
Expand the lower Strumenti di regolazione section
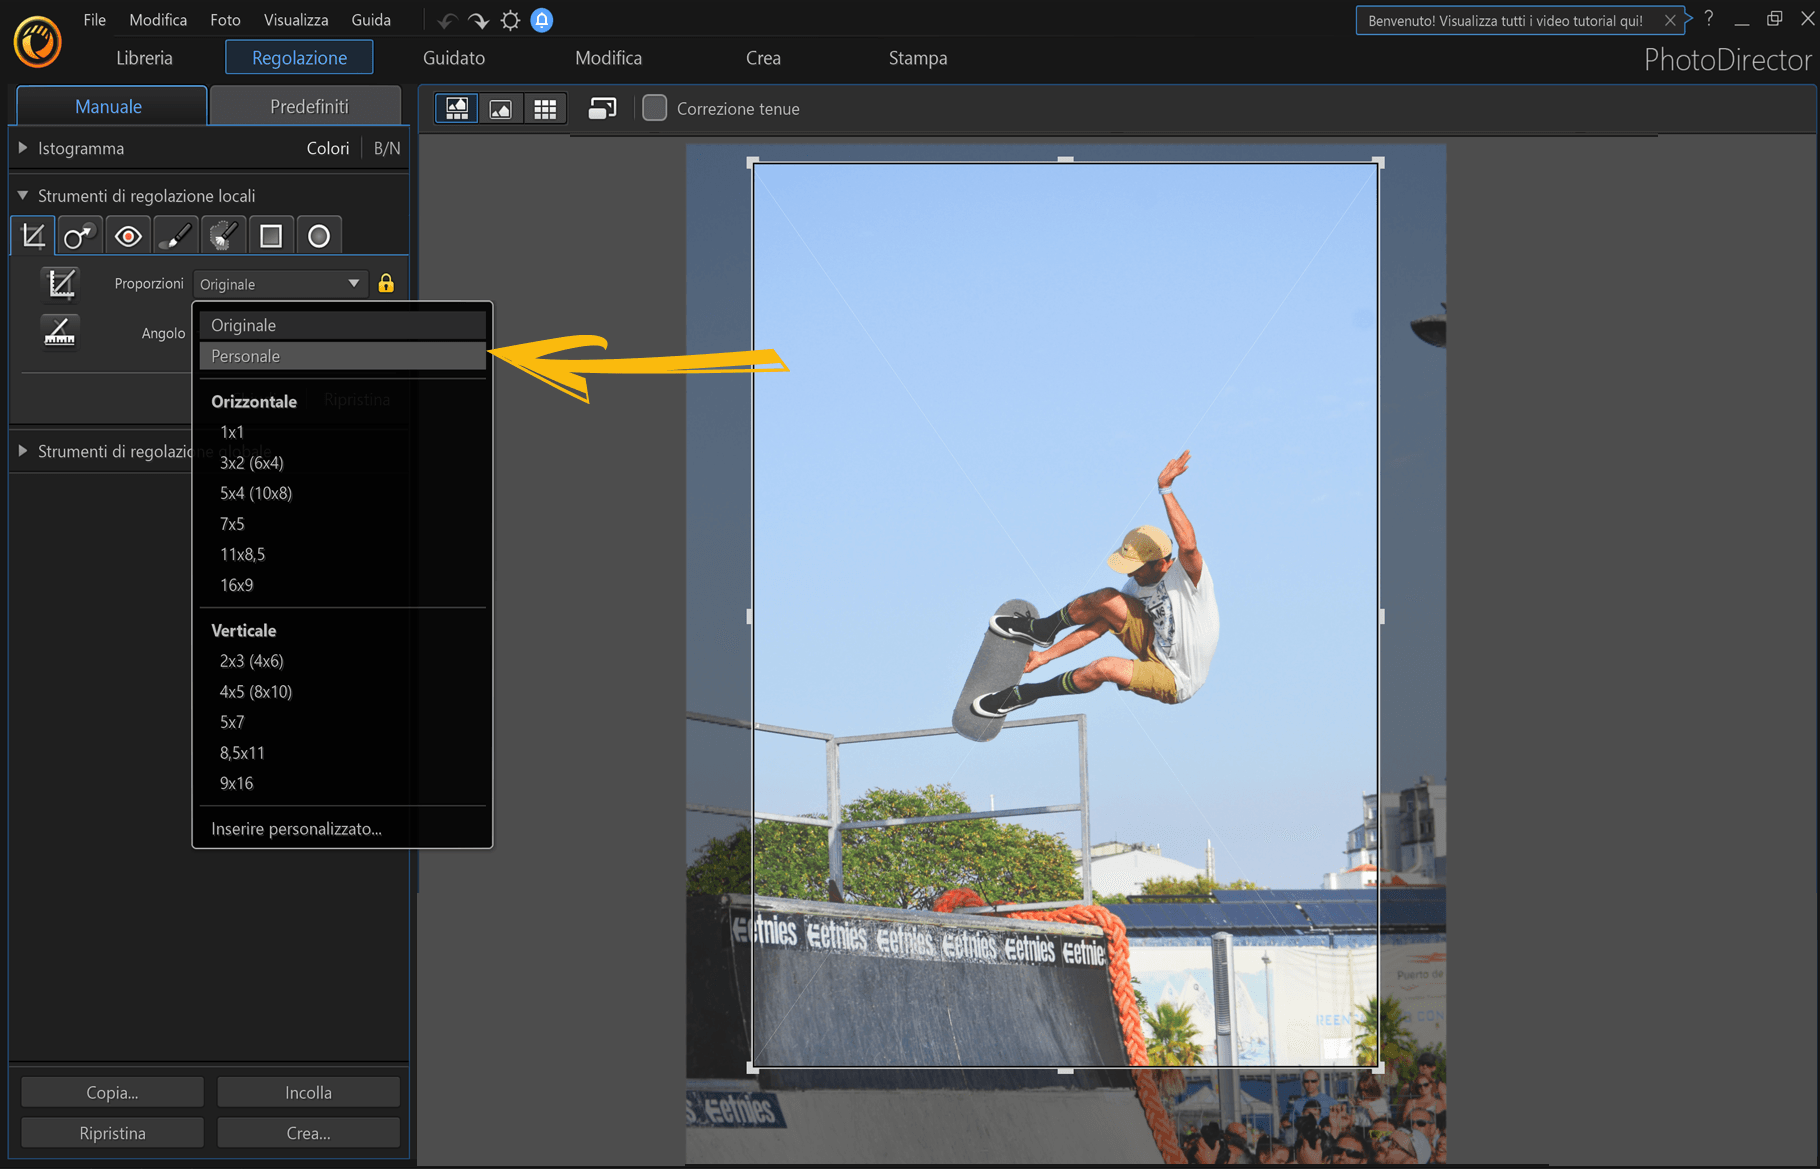(x=23, y=451)
